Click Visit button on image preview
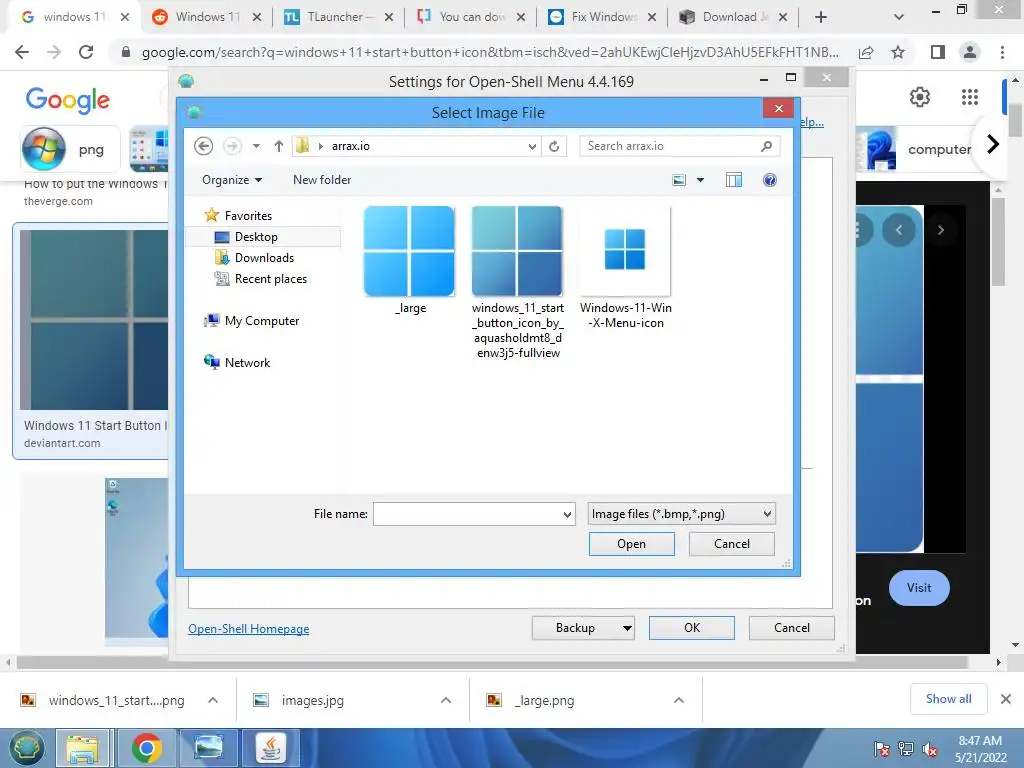Image resolution: width=1024 pixels, height=768 pixels. 919,588
